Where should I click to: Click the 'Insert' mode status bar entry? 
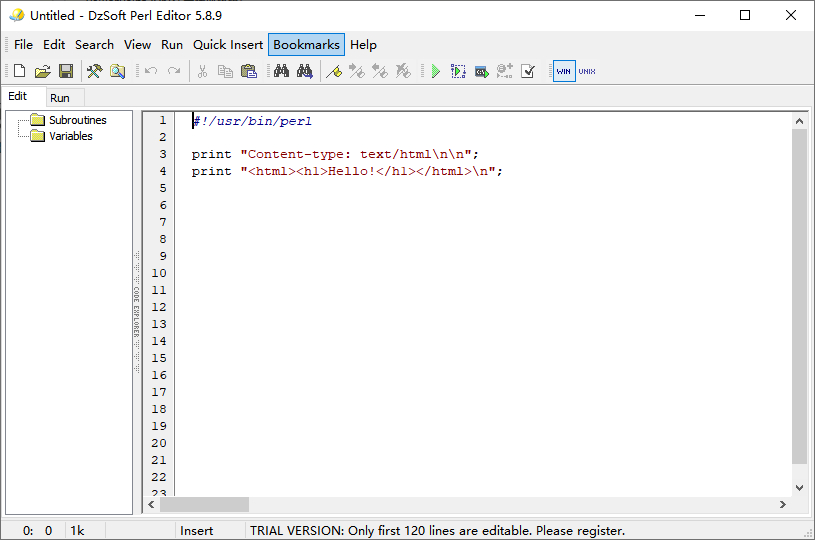[196, 531]
